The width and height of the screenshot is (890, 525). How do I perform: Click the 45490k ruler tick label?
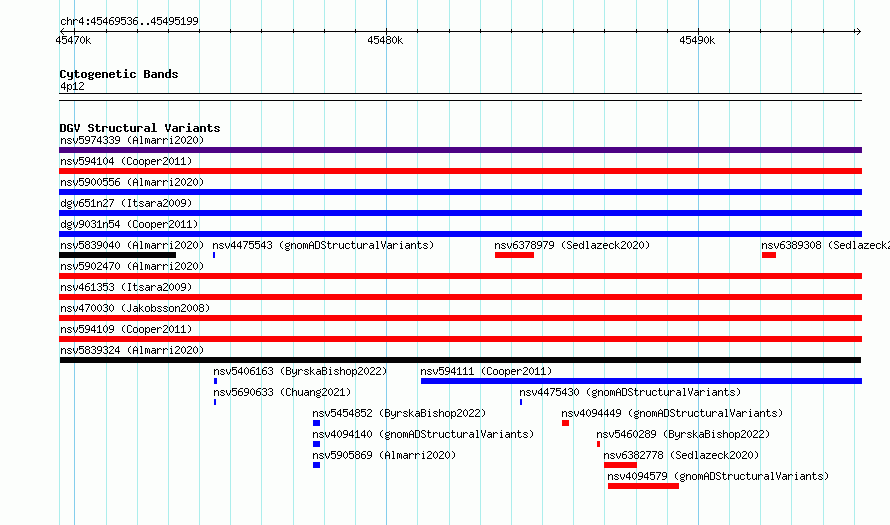pos(697,40)
